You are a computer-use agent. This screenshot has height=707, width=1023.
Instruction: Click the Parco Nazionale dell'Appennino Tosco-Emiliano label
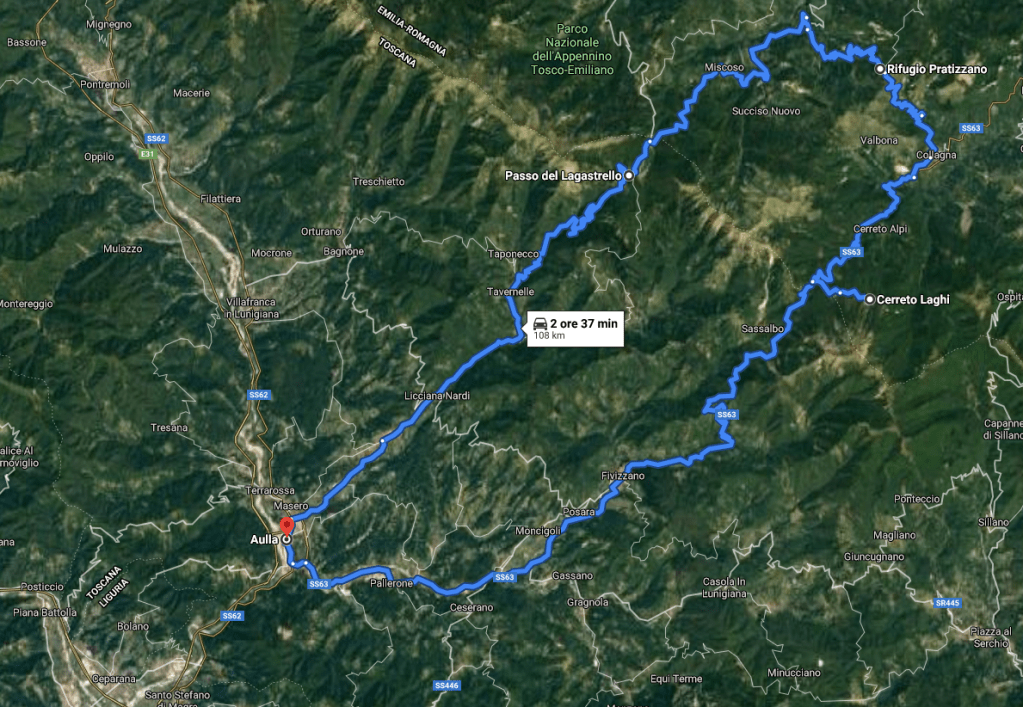pyautogui.click(x=572, y=50)
